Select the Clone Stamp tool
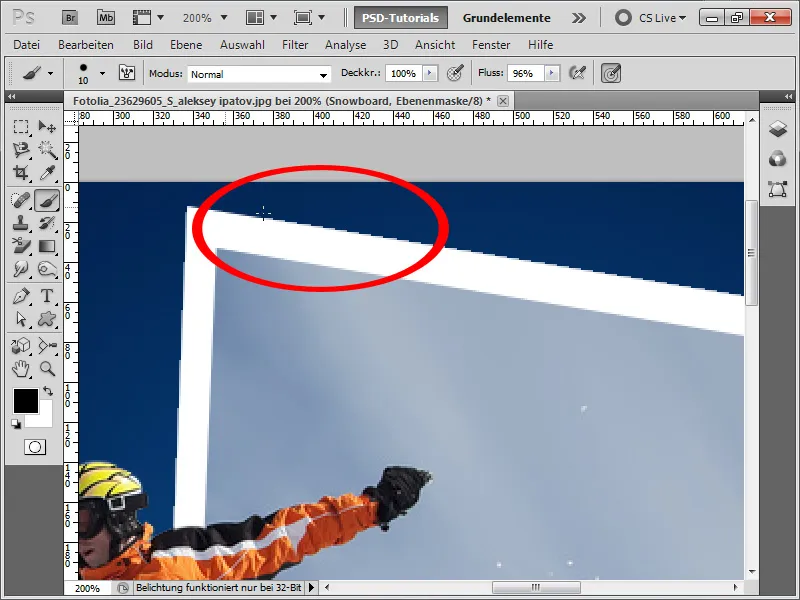This screenshot has height=600, width=800. pyautogui.click(x=21, y=223)
